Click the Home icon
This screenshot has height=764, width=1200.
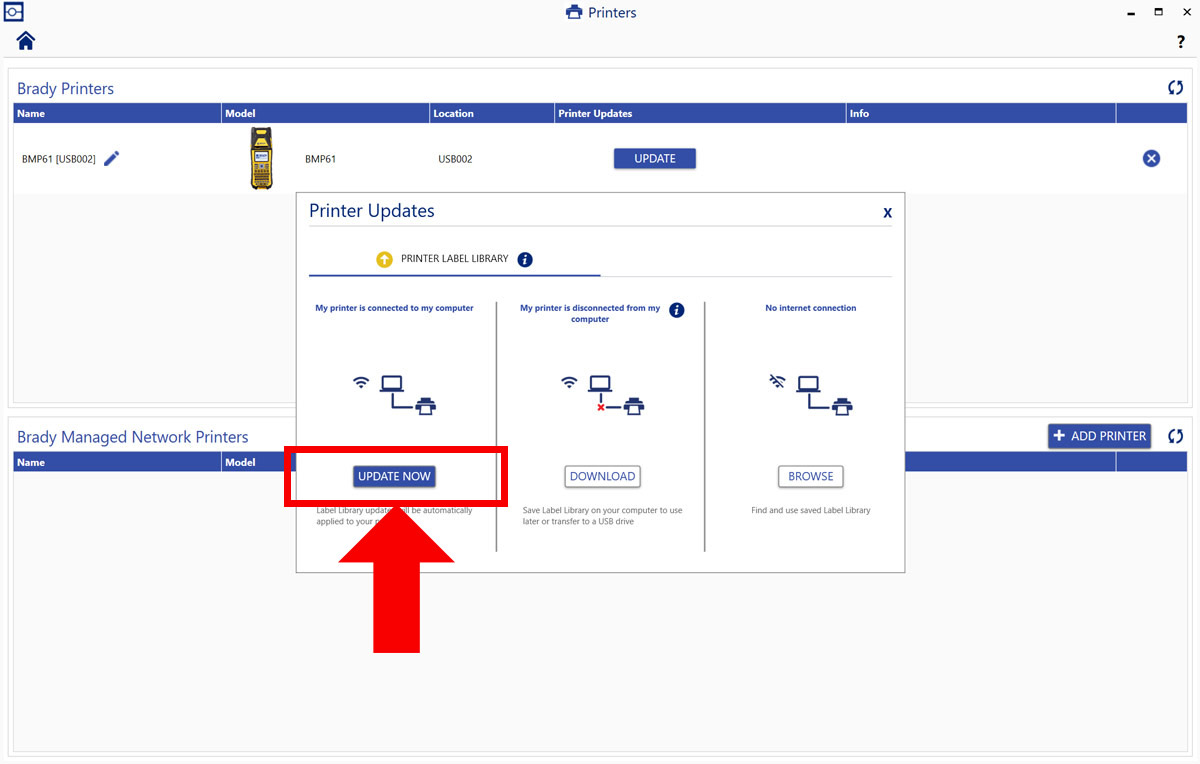point(24,40)
